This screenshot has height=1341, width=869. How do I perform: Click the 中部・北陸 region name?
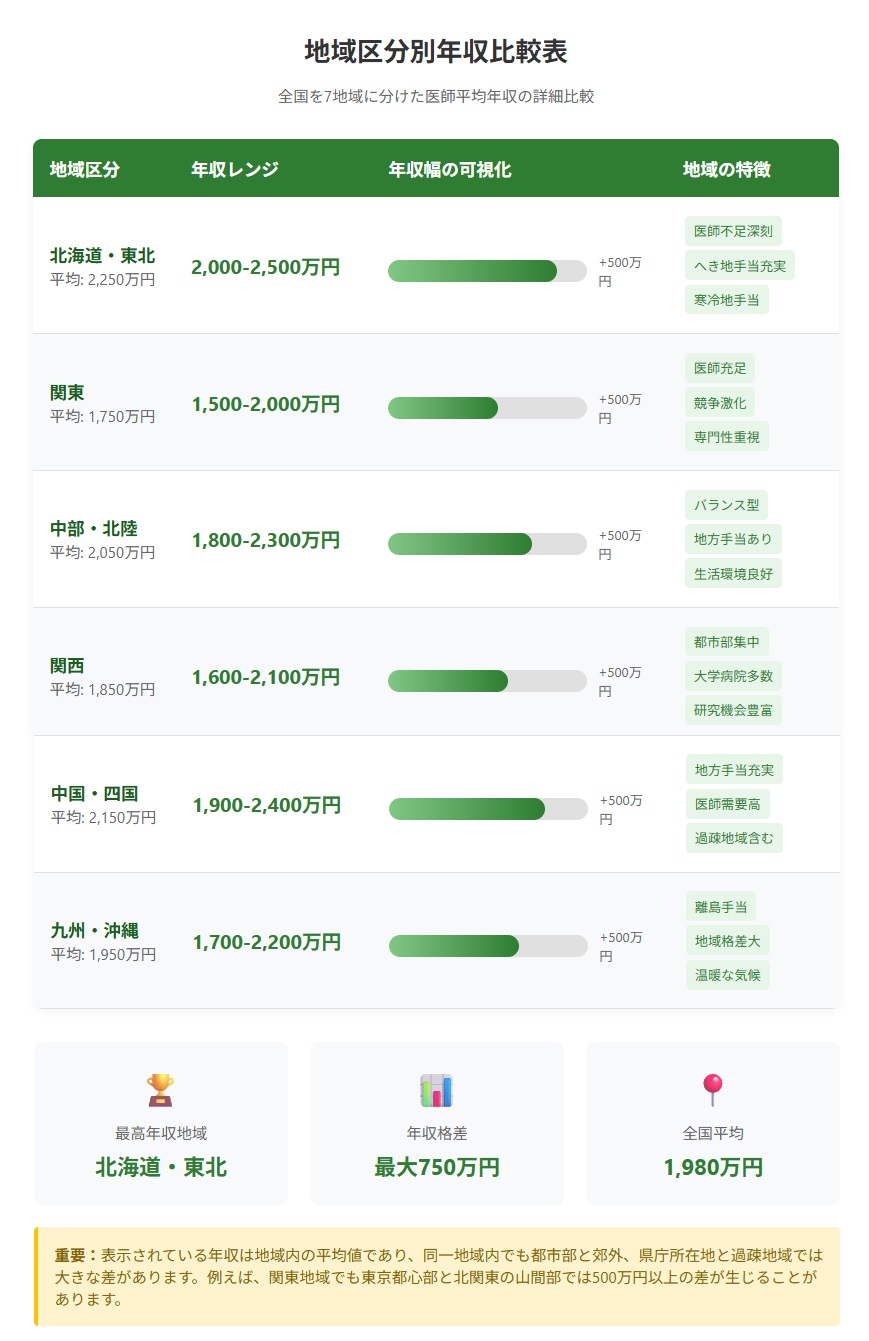pyautogui.click(x=94, y=528)
